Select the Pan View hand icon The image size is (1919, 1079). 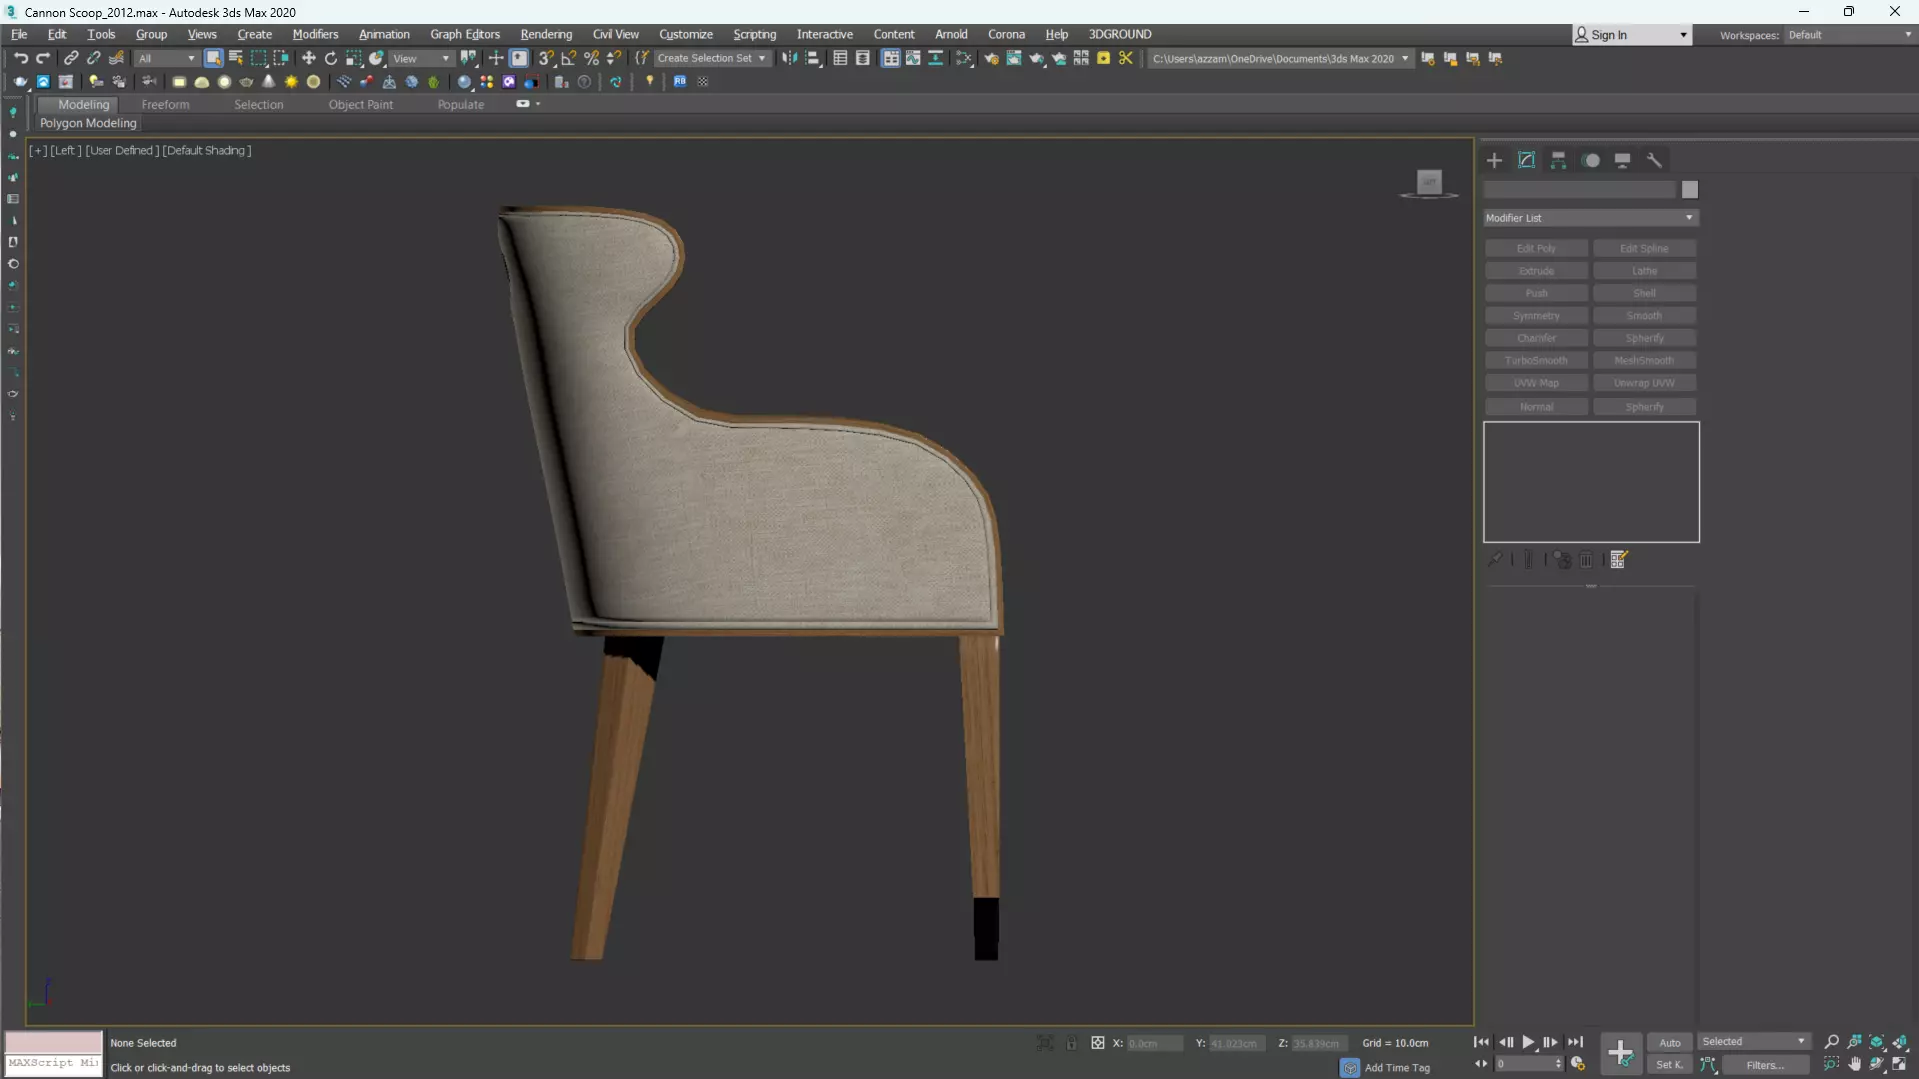click(1855, 1064)
